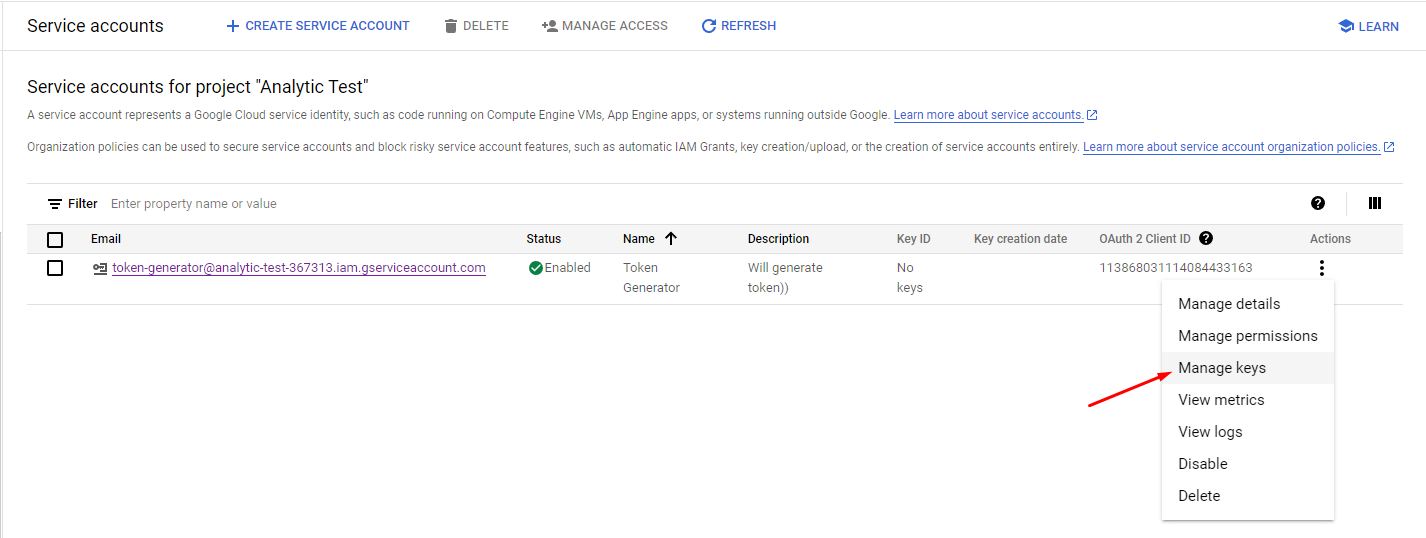The image size is (1426, 538).
Task: Click the Refresh button text
Action: 748,26
